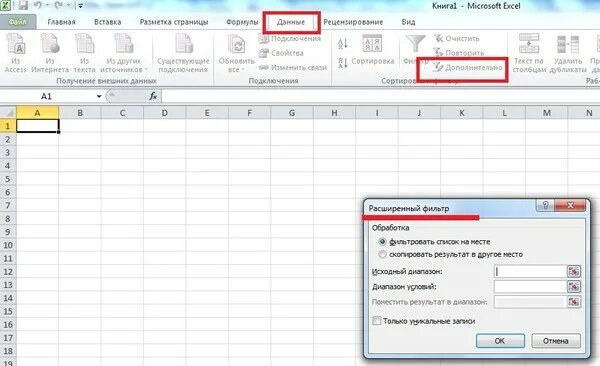Image resolution: width=600 pixels, height=366 pixels.
Task: Click the Insert Function fx button
Action: [153, 96]
